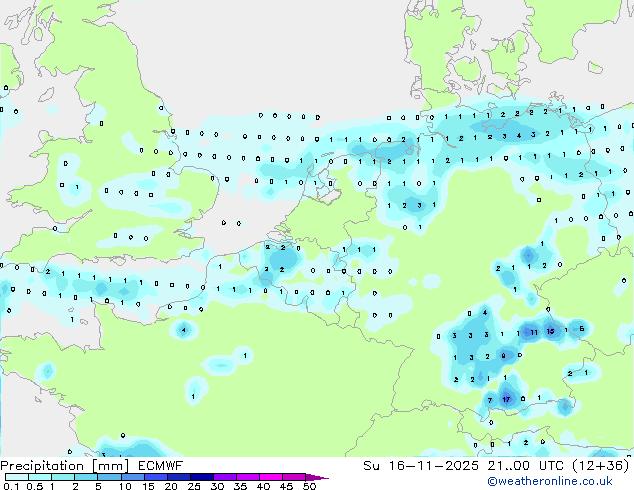Click legend label '20'
The image size is (634, 490).
(171, 486)
